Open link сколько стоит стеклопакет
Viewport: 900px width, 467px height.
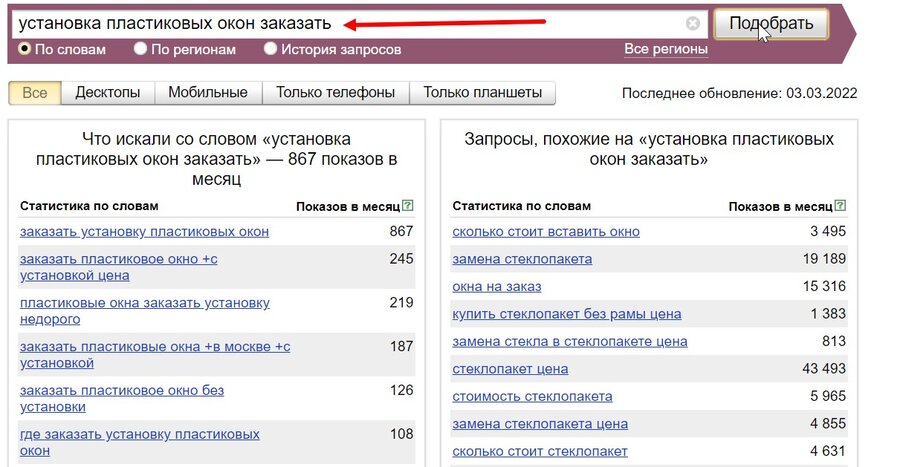point(540,452)
